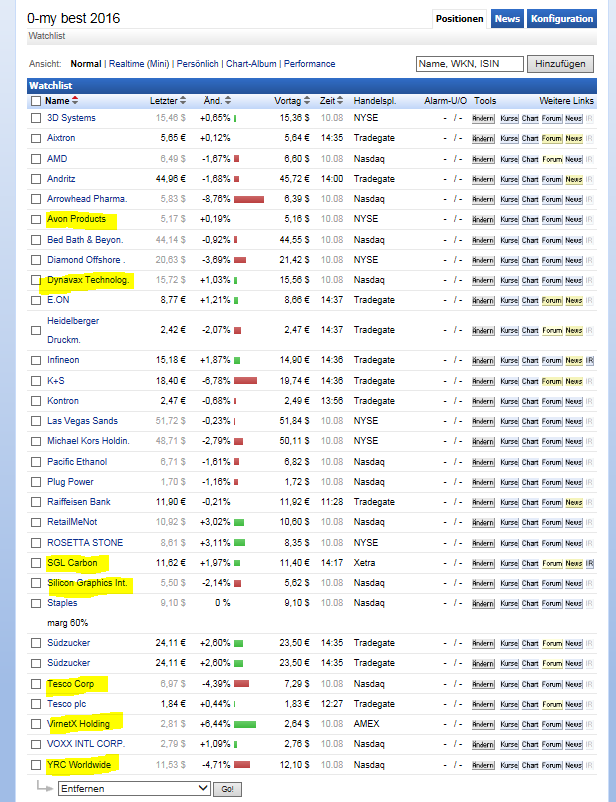Open the Silicon Graphics Int. link

coord(87,583)
